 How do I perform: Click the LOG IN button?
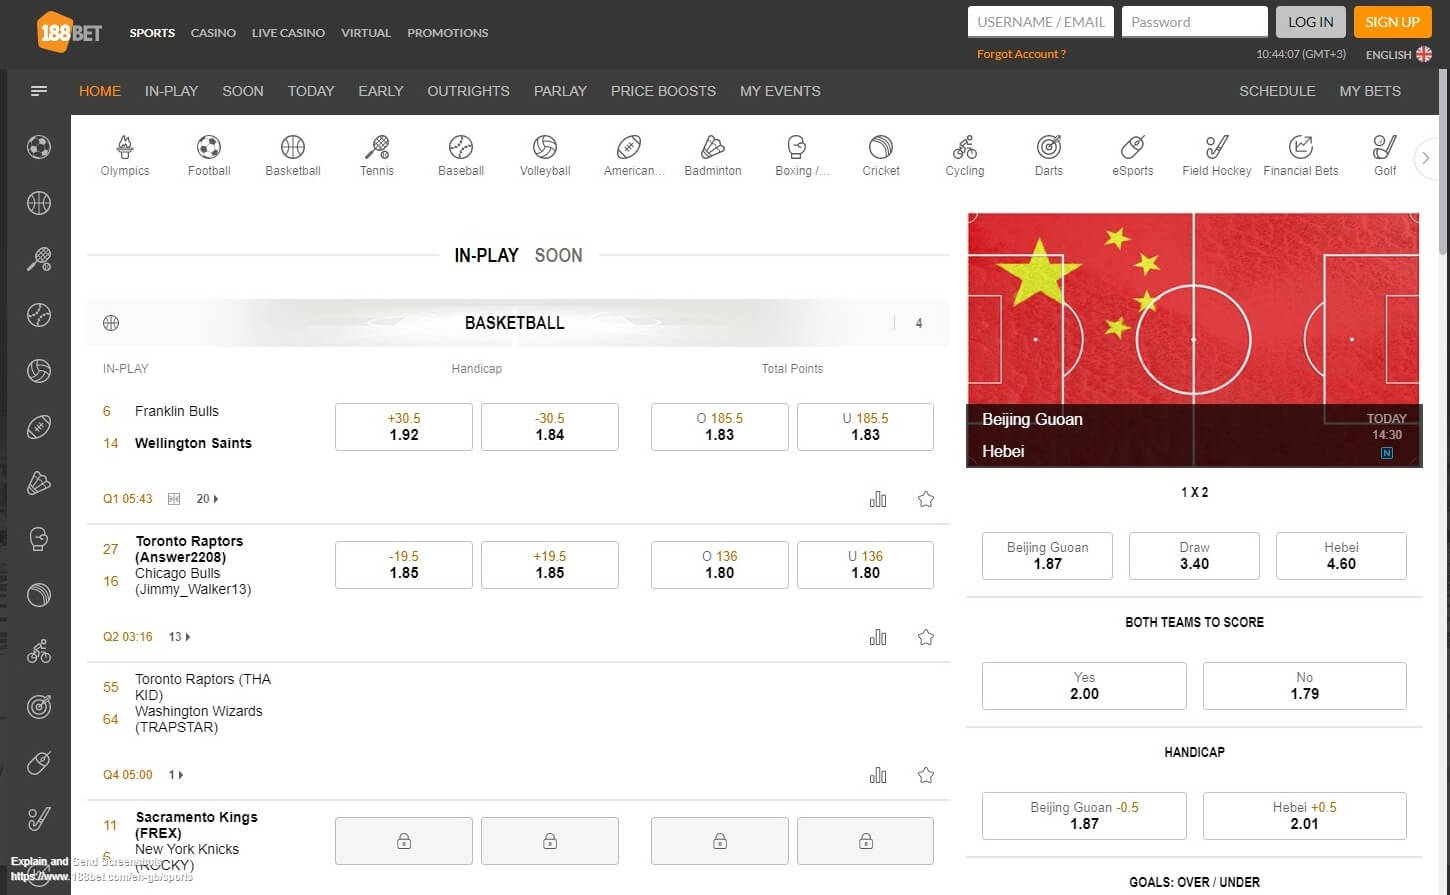coord(1310,22)
